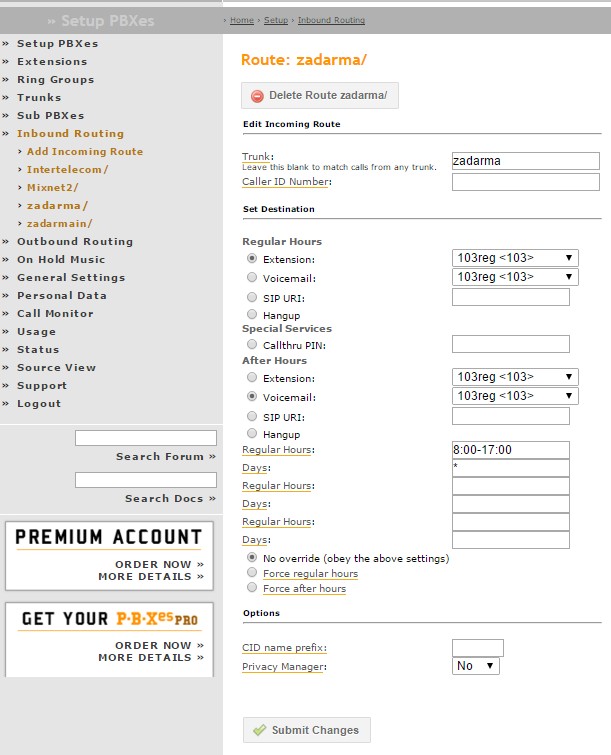Open Outbound Routing menu item
The image size is (611, 755).
point(74,242)
